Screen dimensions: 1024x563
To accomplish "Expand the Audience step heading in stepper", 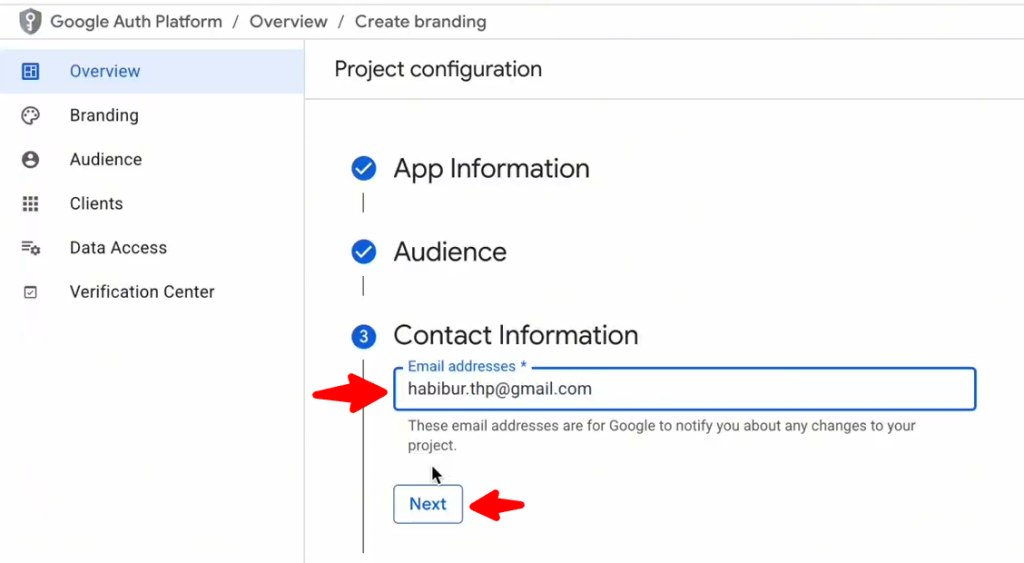I will point(450,252).
